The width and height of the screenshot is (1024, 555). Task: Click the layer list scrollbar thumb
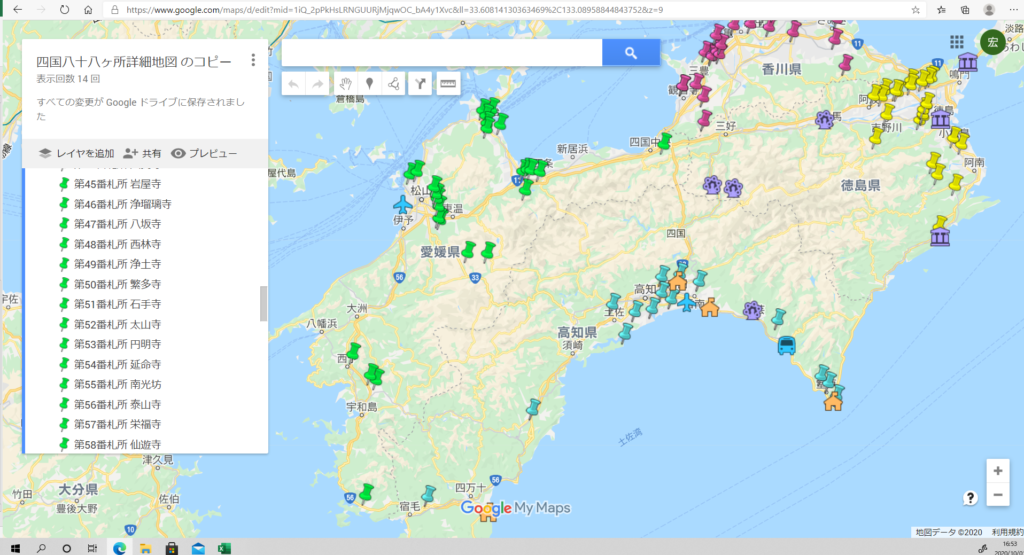pos(264,303)
